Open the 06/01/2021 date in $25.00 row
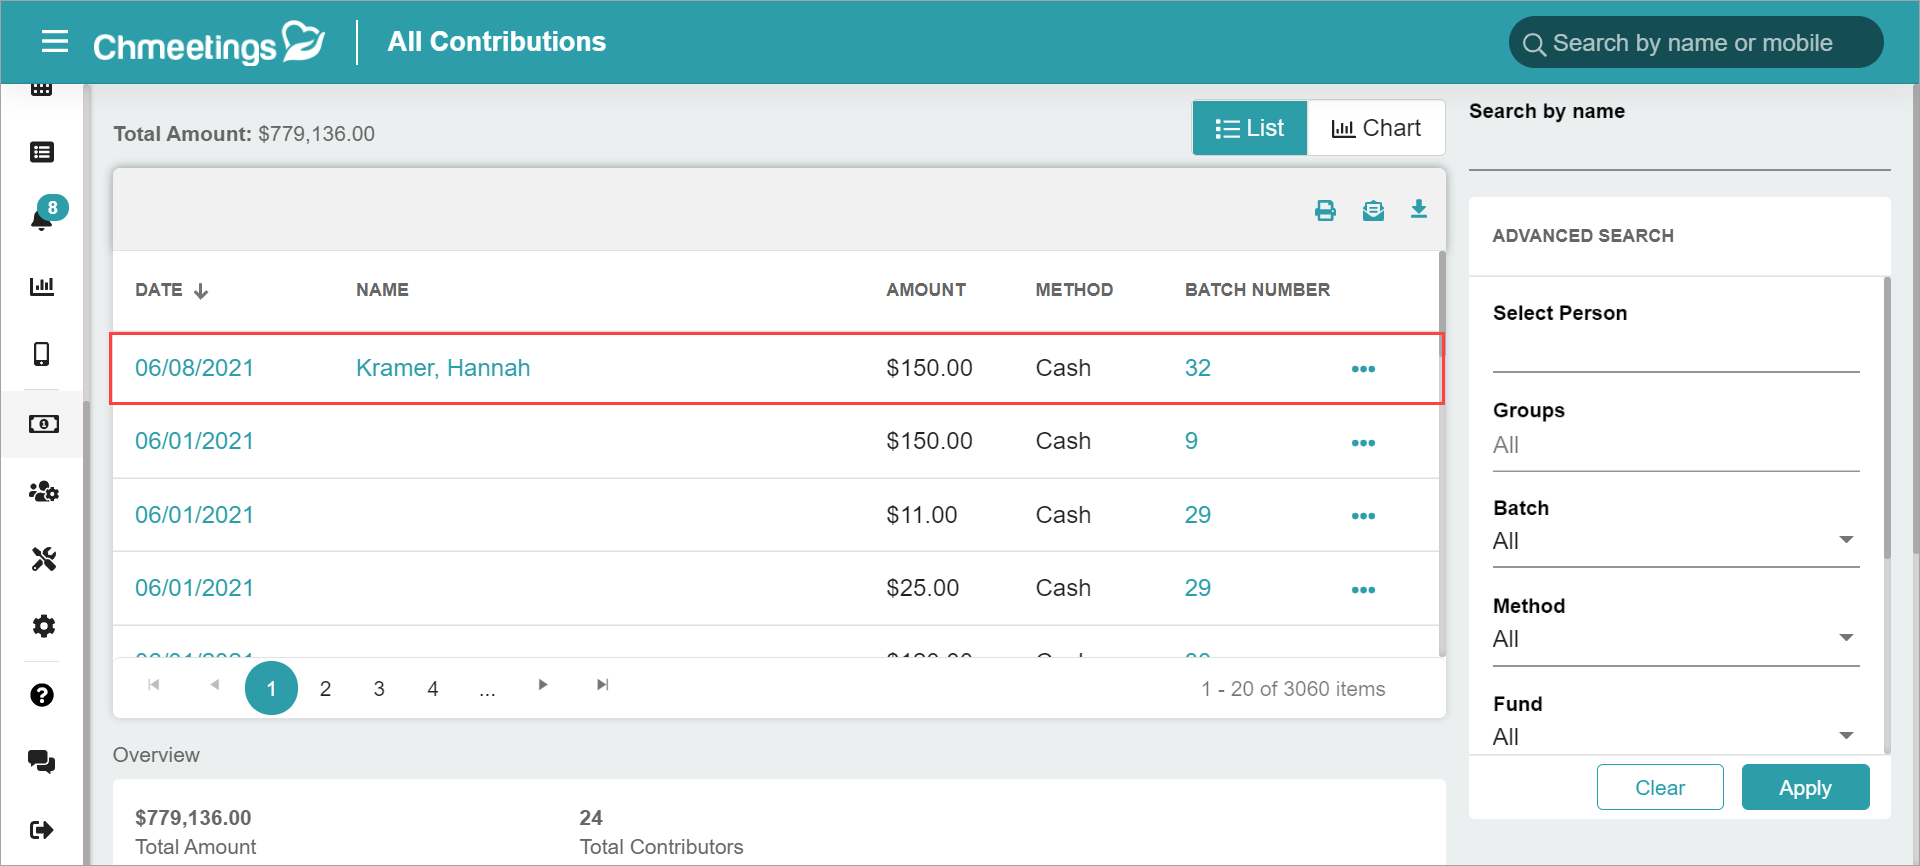The height and width of the screenshot is (866, 1920). (x=194, y=588)
